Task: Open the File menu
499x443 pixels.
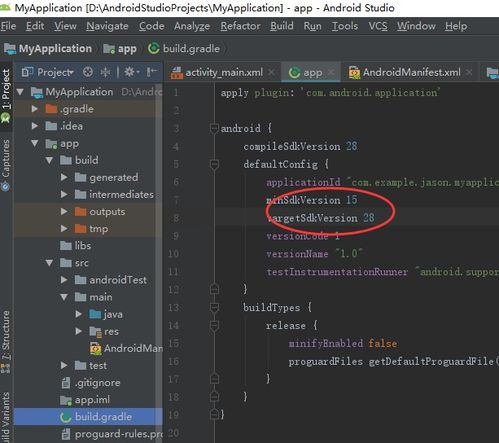Action: click(8, 26)
